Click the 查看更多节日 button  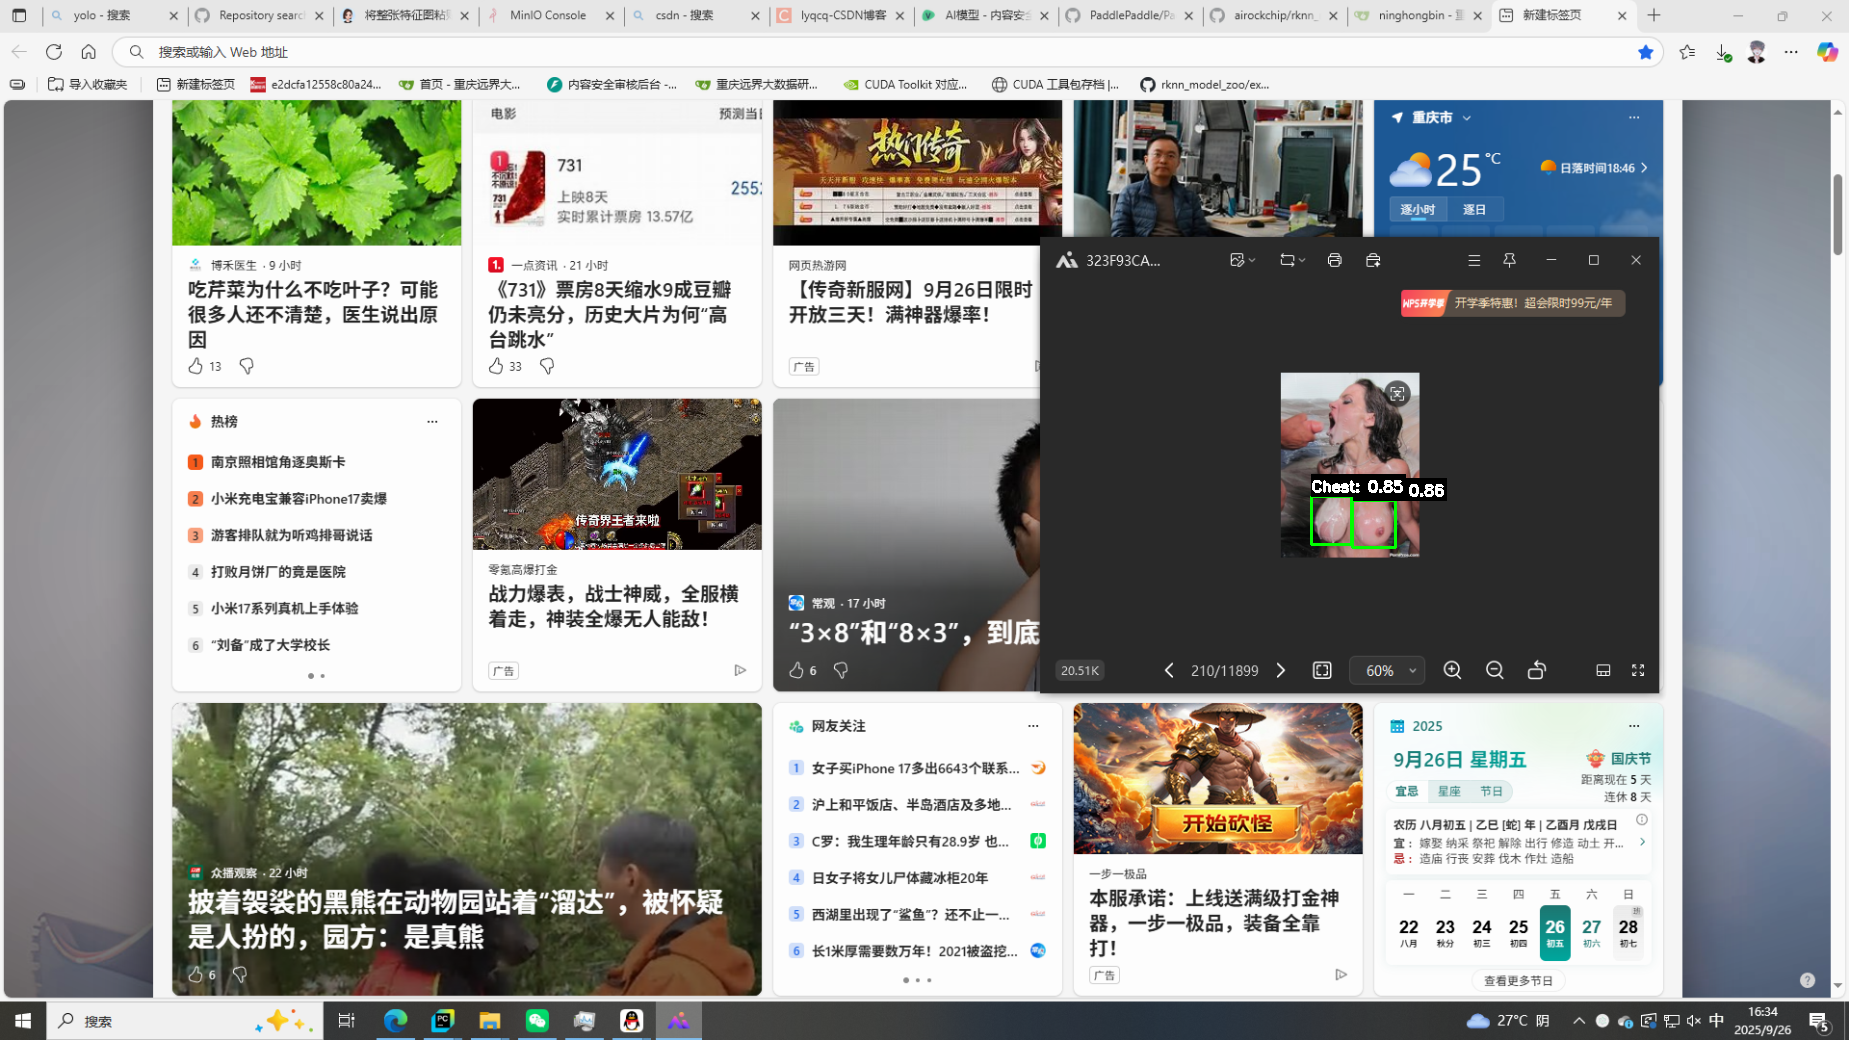pos(1518,980)
